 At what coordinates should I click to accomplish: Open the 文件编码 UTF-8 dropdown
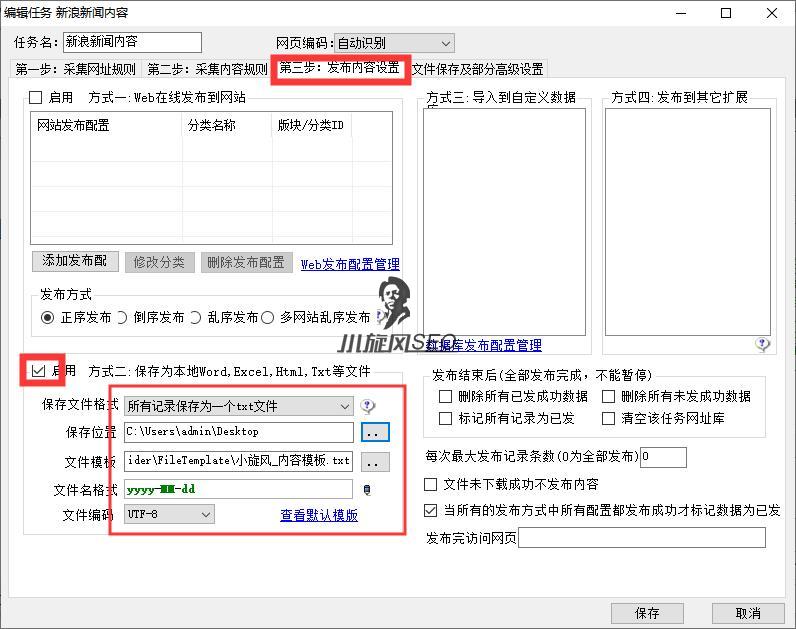point(169,514)
